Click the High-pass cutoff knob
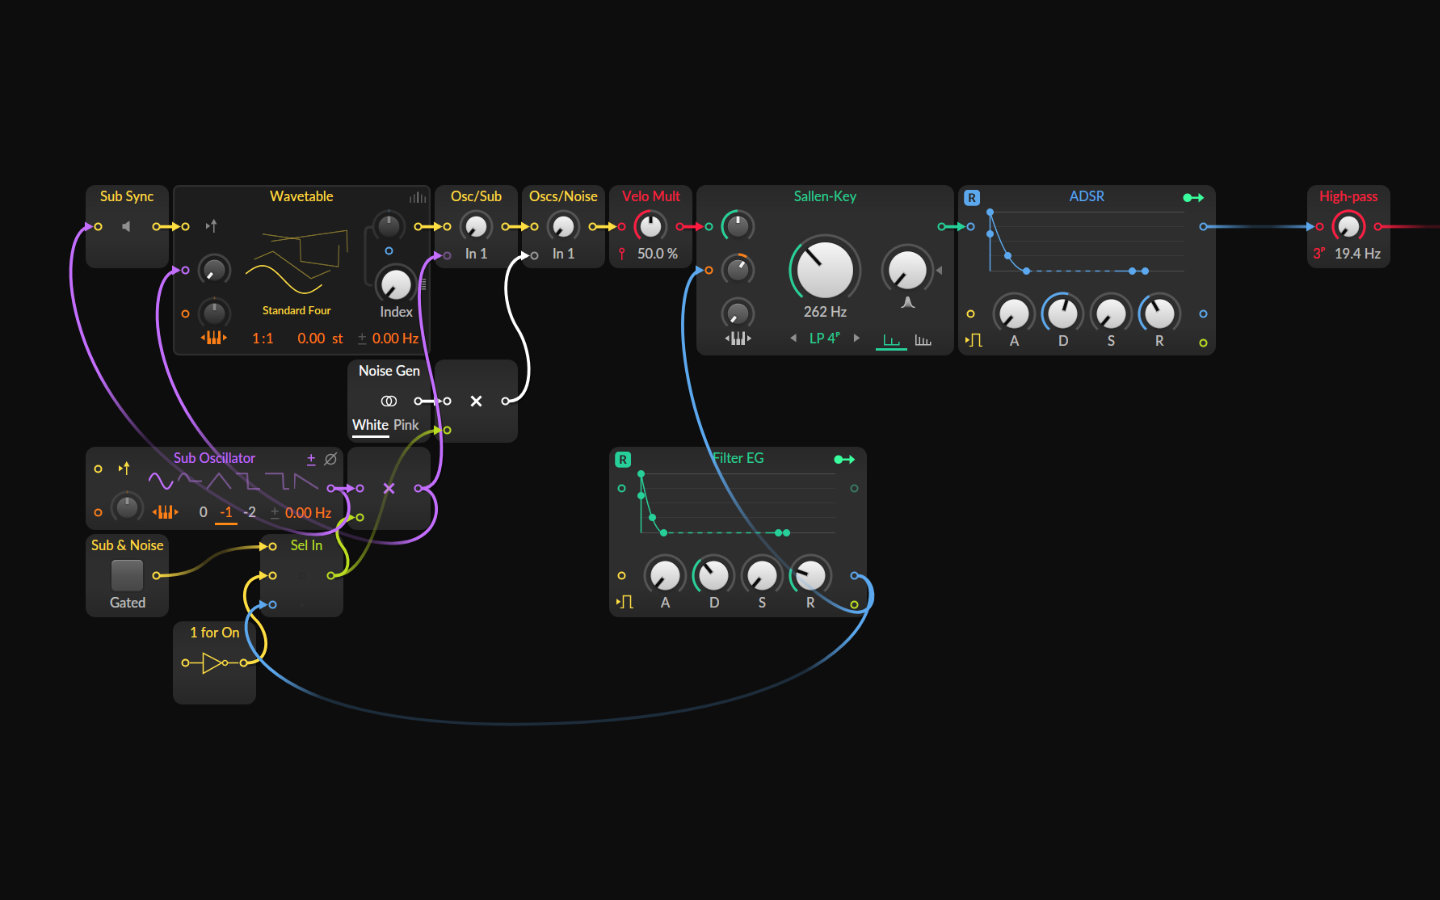The height and width of the screenshot is (900, 1440). pyautogui.click(x=1348, y=226)
